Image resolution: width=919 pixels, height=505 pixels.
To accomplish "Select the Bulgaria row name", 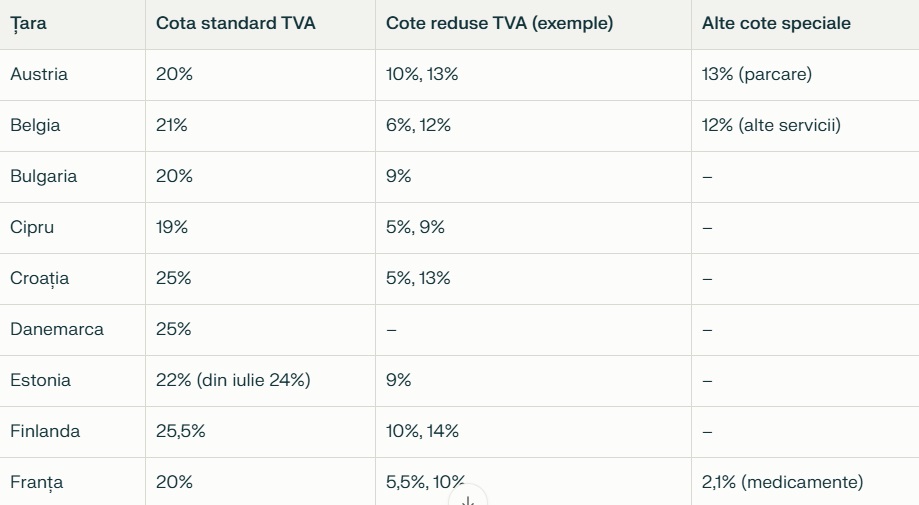I will 43,177.
